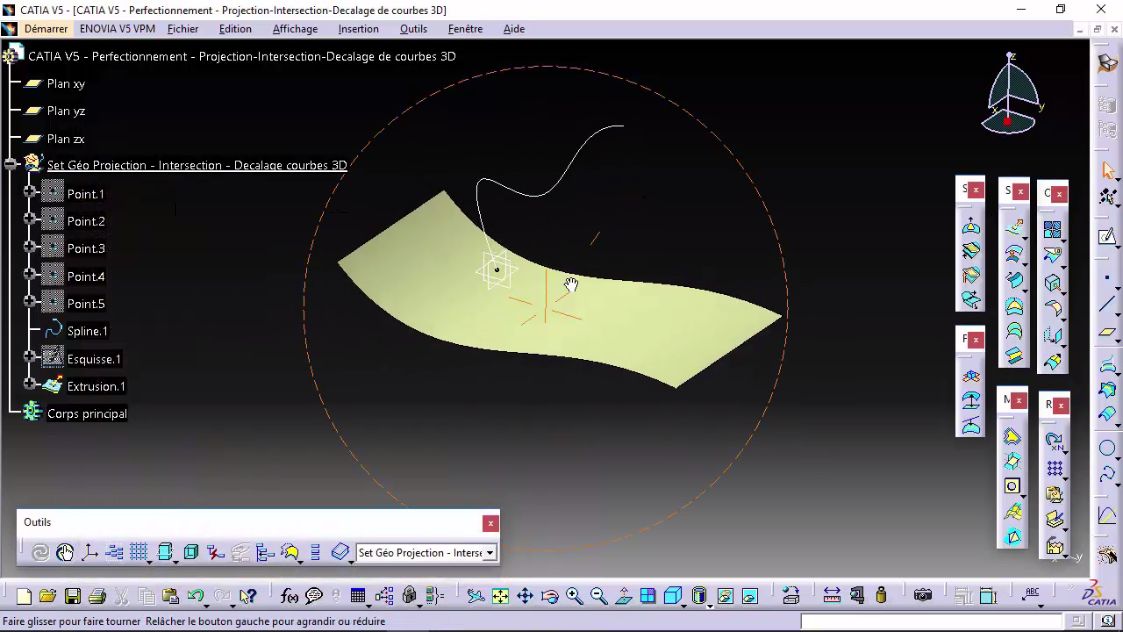Open the Measure Between tool

point(832,595)
